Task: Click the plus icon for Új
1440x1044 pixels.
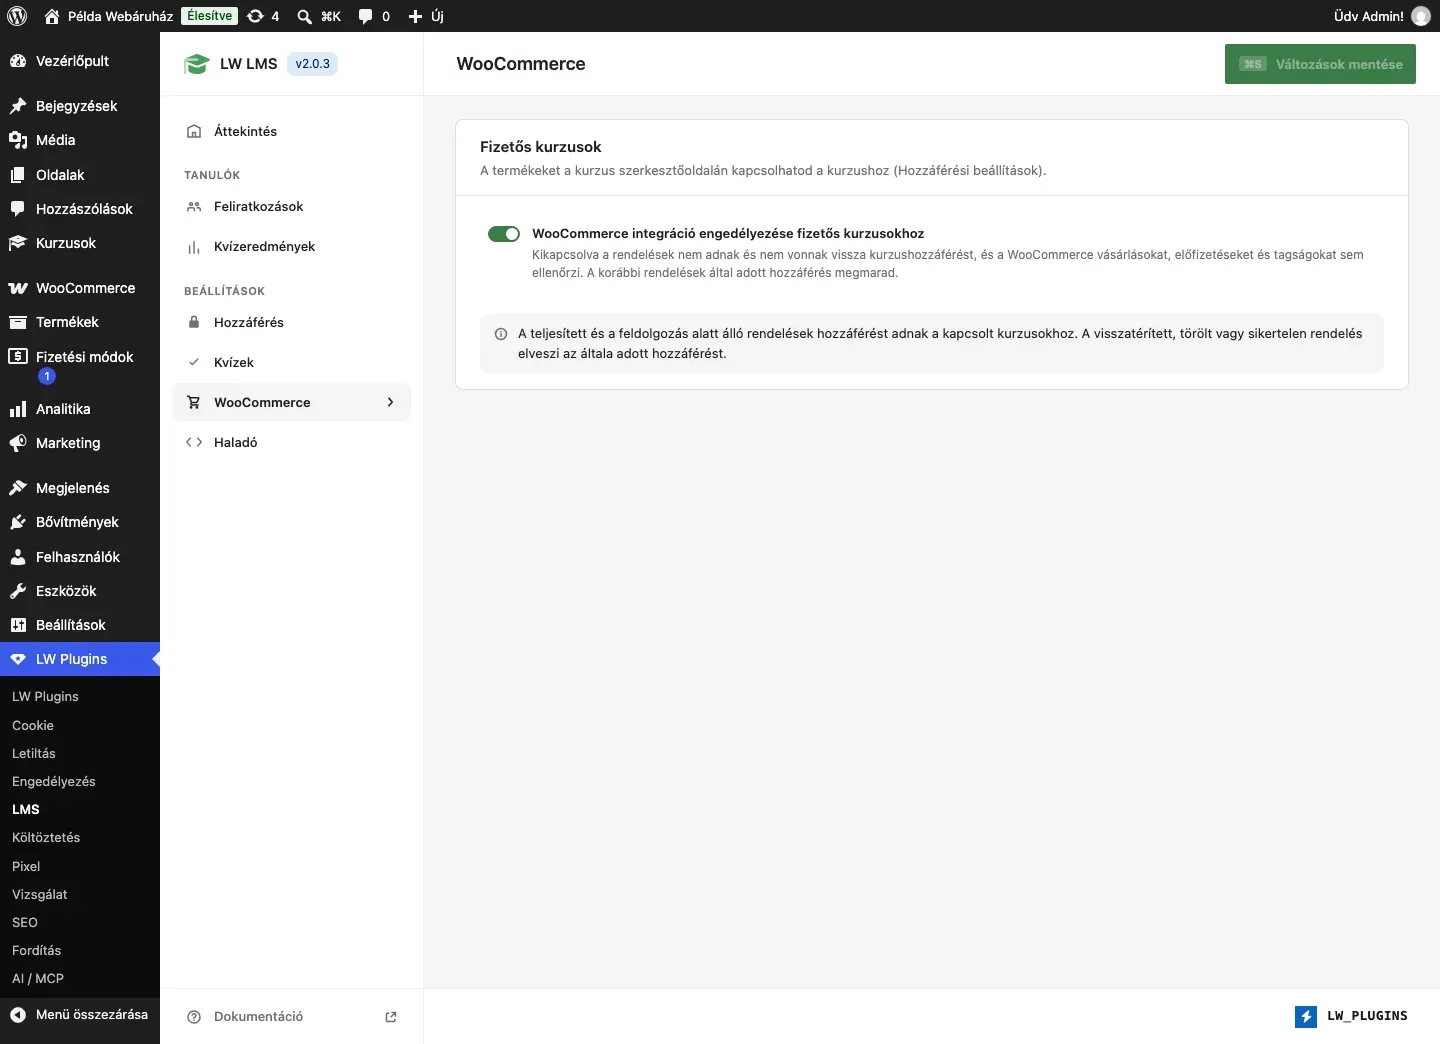Action: pos(416,16)
